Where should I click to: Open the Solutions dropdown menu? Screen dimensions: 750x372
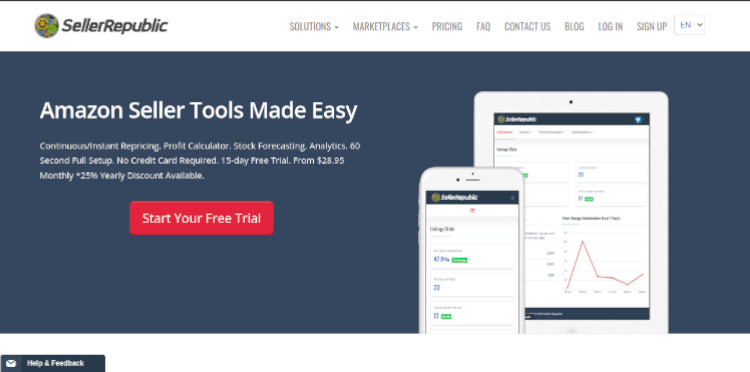pos(314,27)
